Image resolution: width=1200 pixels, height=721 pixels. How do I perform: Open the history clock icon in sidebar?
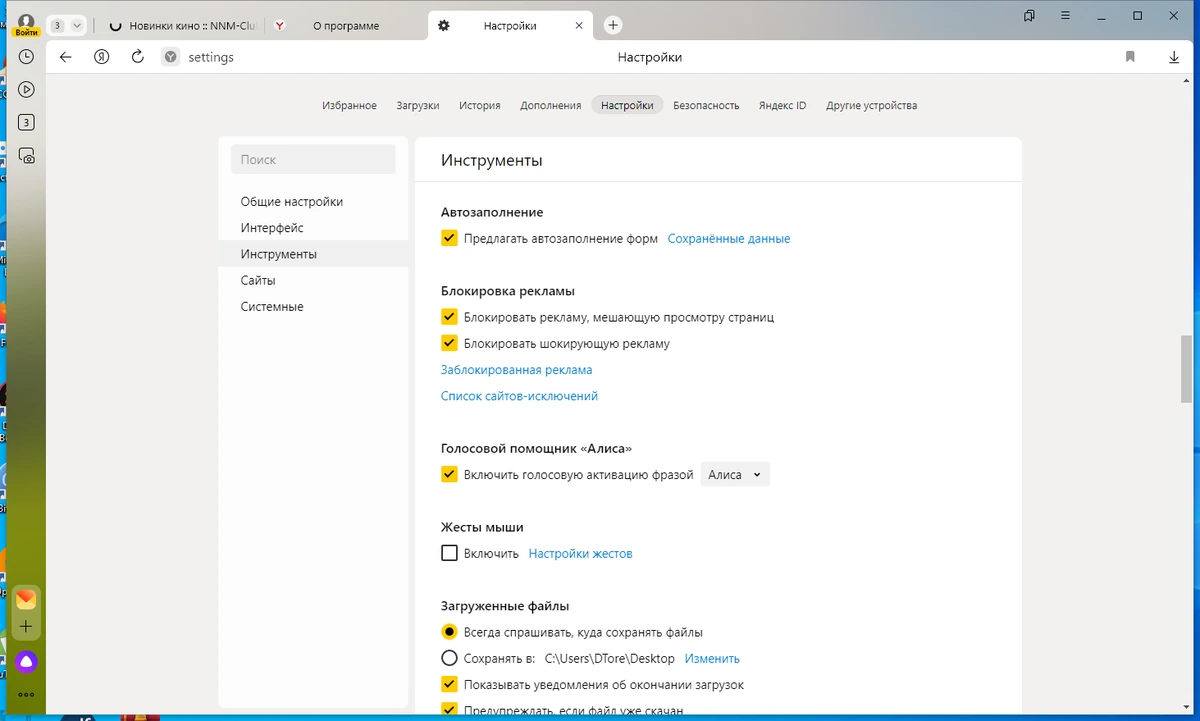(26, 57)
